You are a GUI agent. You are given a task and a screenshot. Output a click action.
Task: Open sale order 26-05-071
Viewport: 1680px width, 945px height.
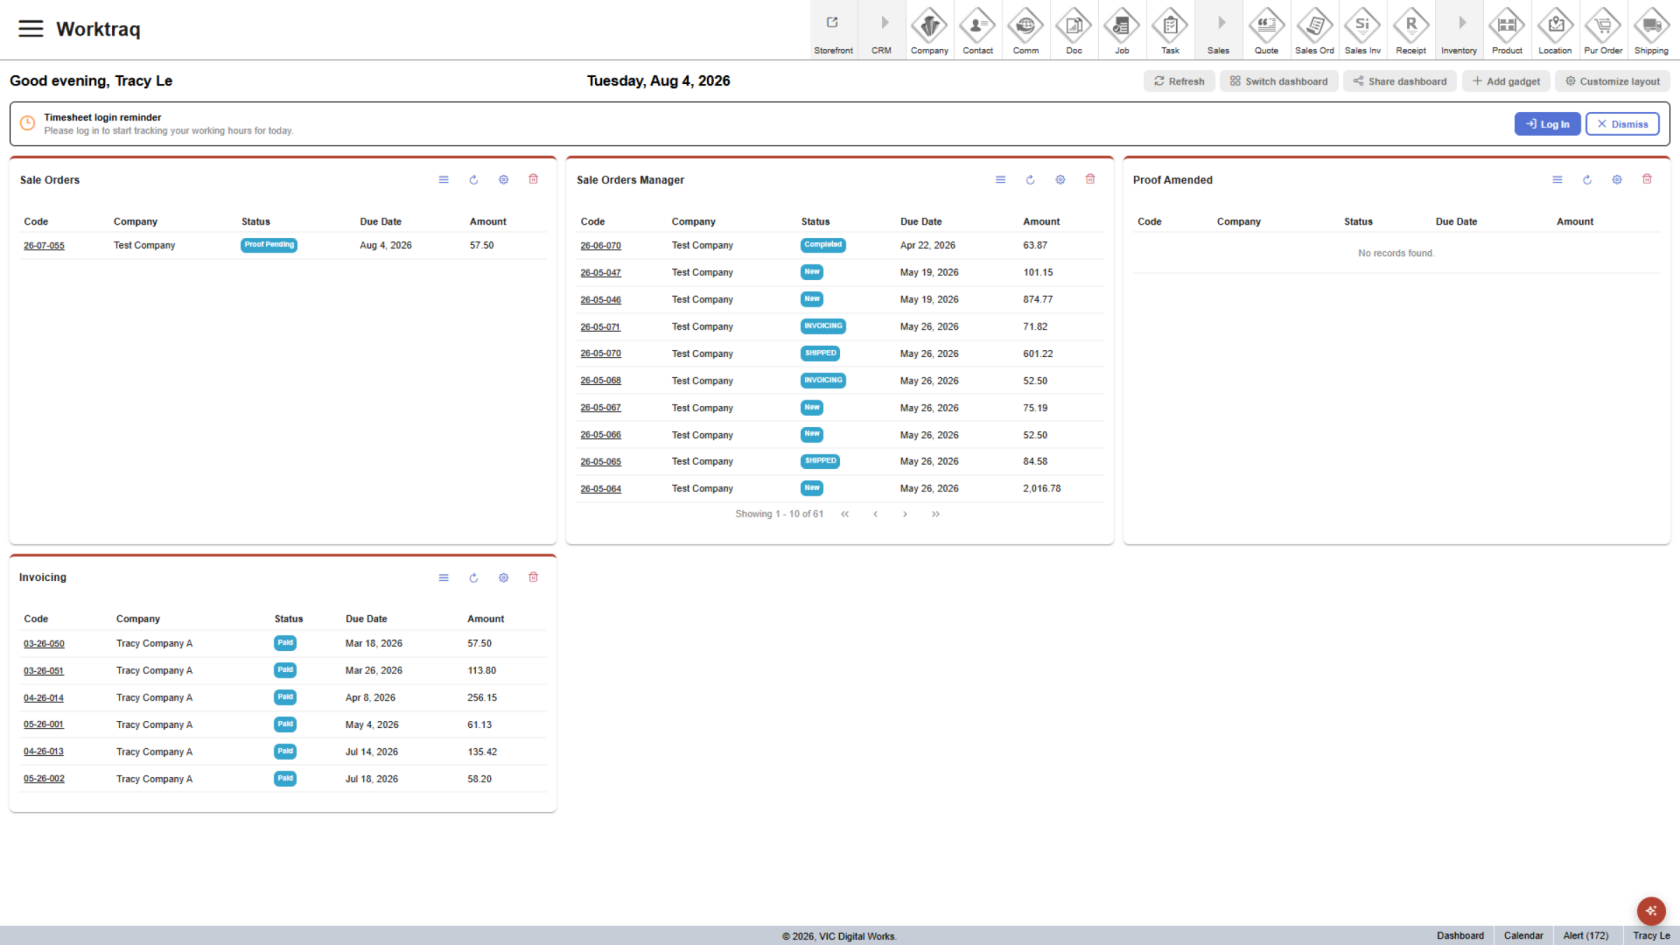tap(600, 327)
